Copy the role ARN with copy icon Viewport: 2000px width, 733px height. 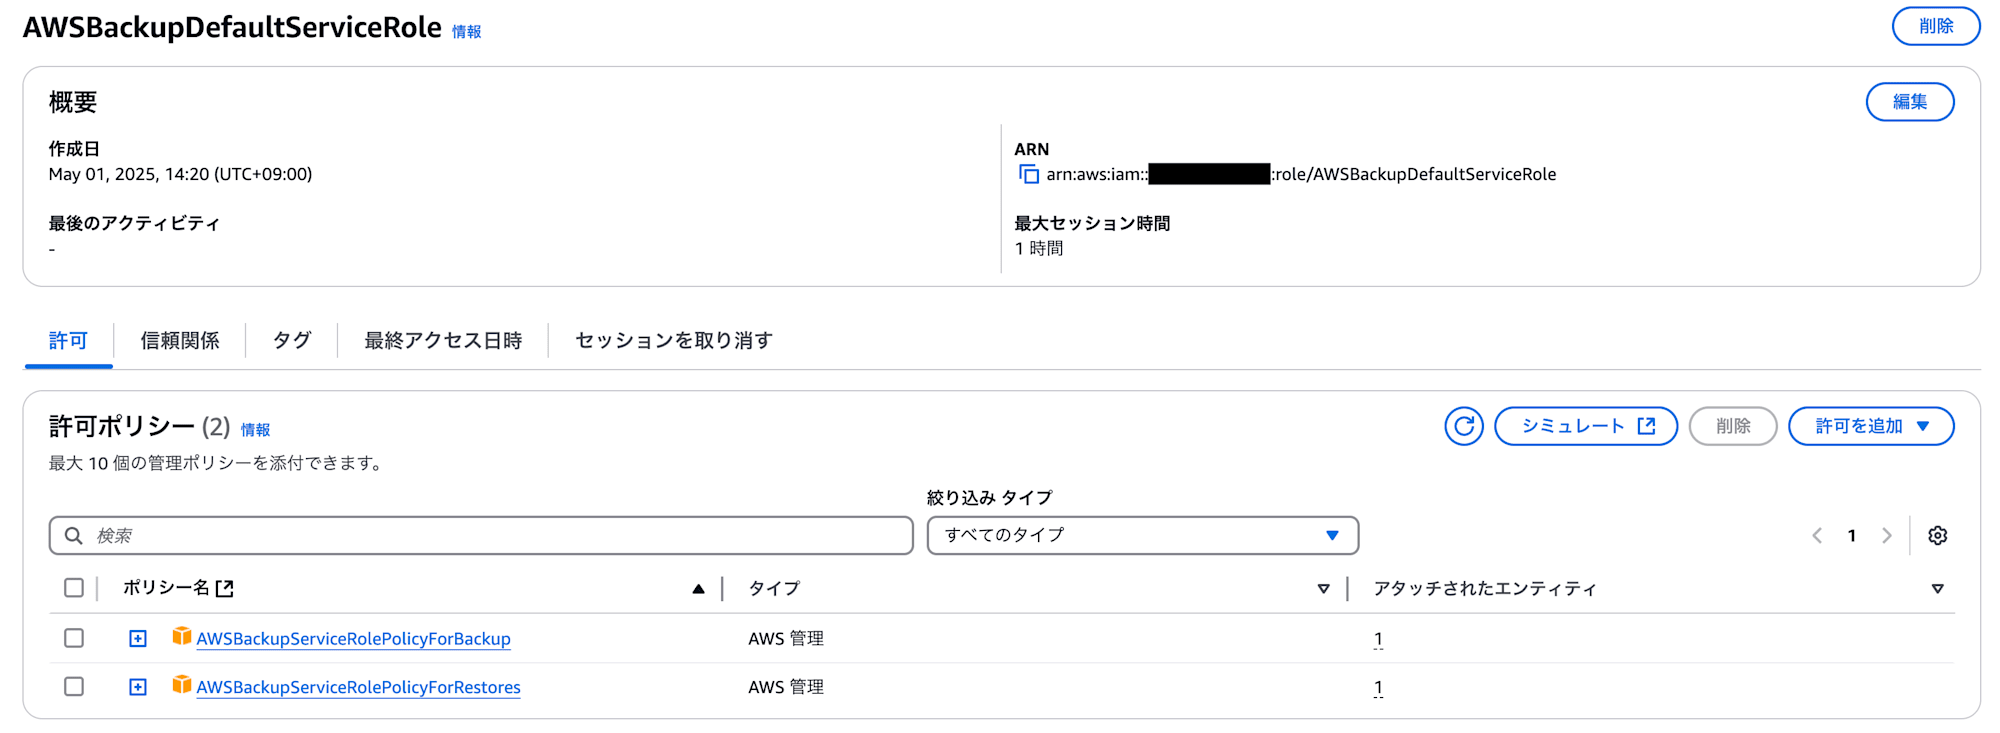(1028, 174)
